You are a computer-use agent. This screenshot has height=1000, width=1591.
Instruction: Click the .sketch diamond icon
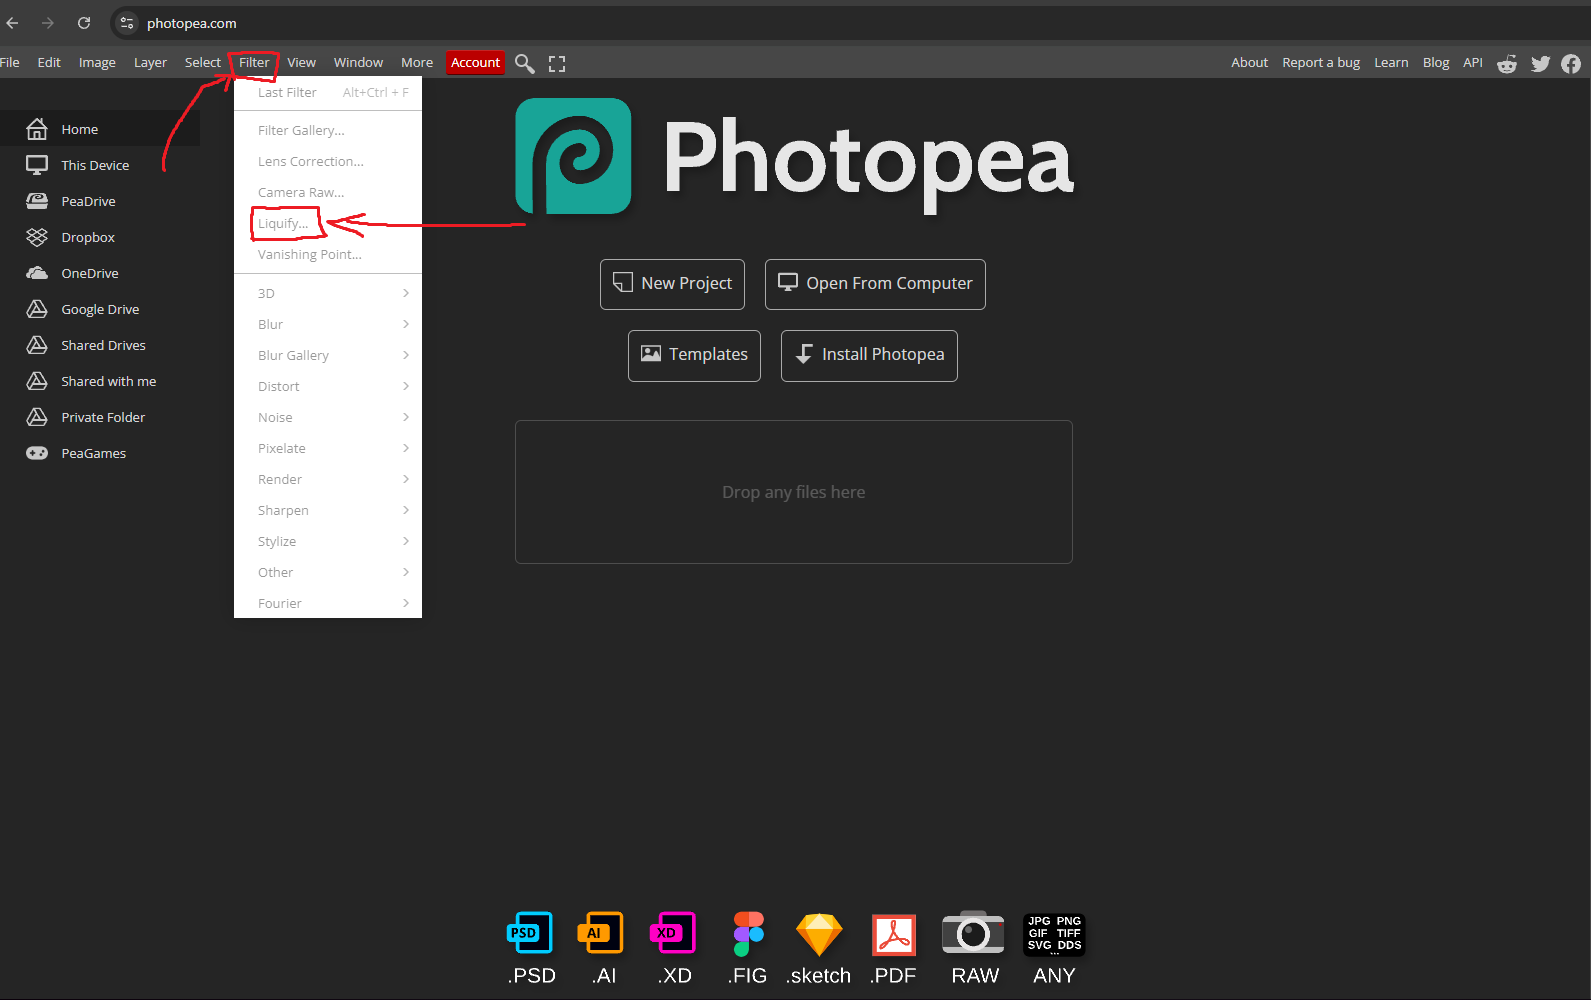point(819,934)
